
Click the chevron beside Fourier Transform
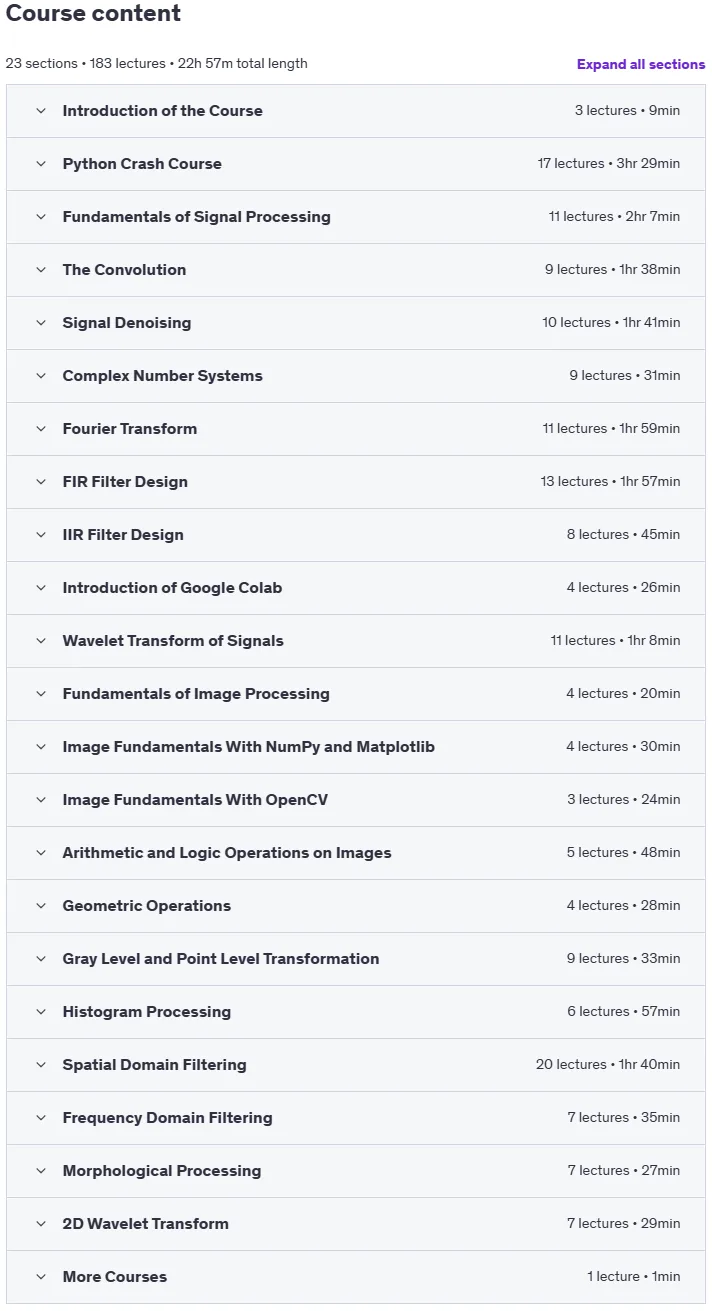(41, 429)
